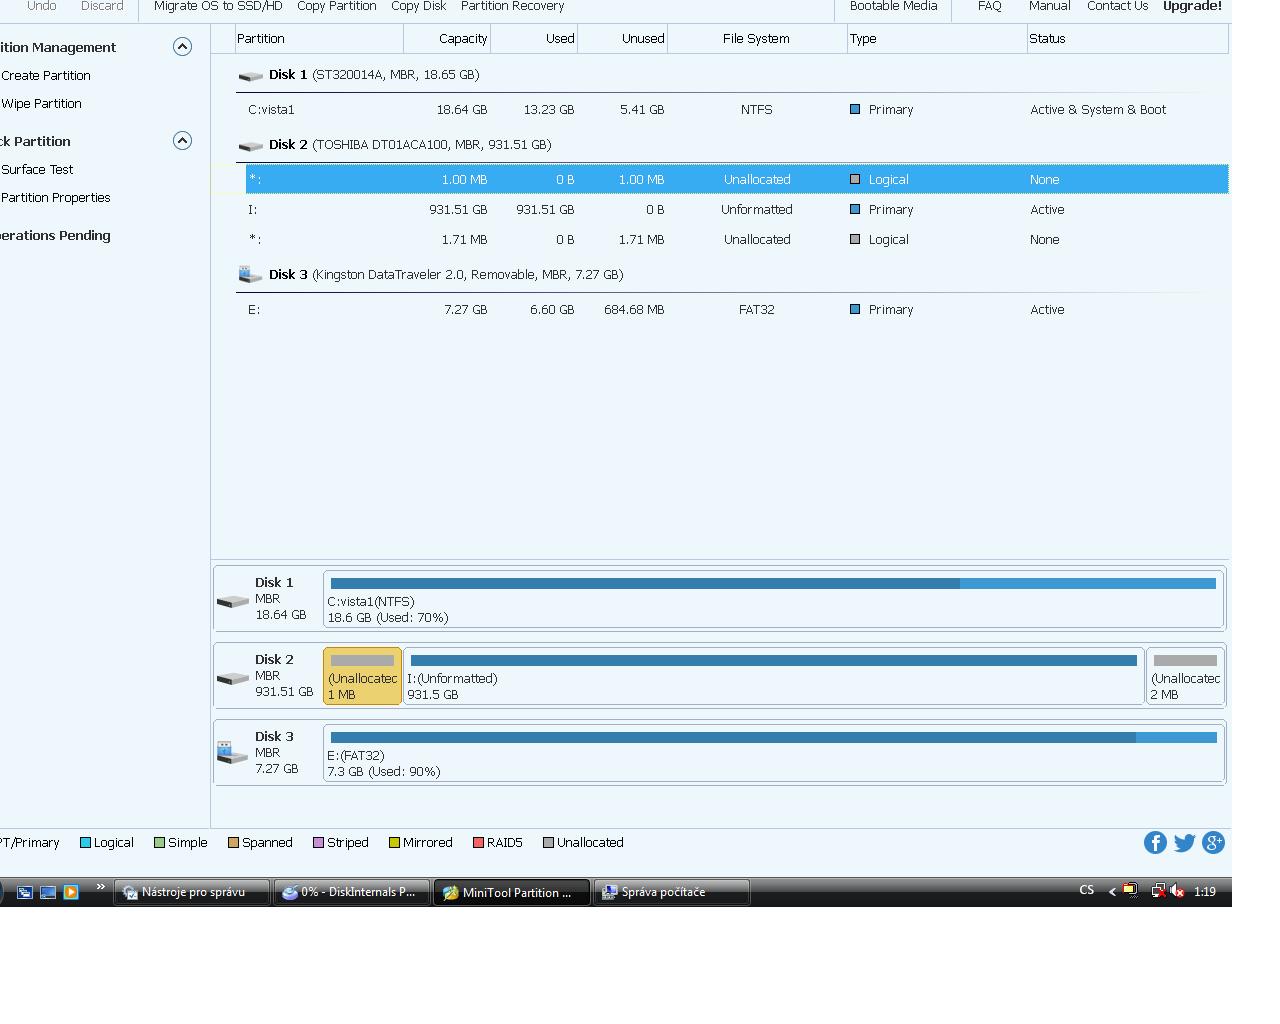1280x1024 pixels.
Task: Show hidden tray icons arrow
Action: (x=1112, y=892)
